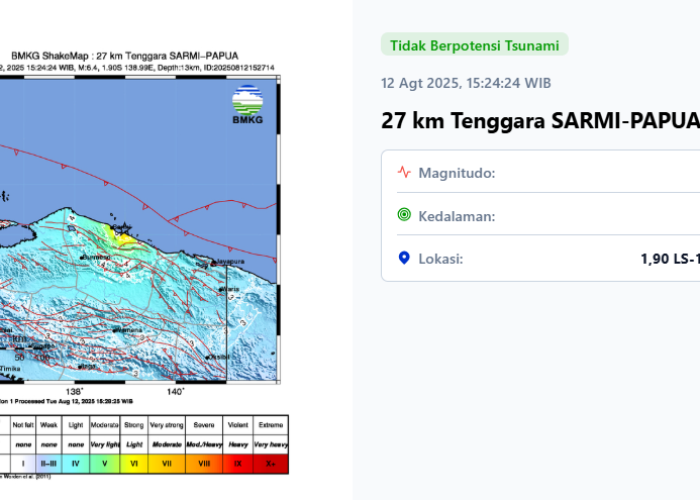Click the BMKG logo on the map
Image resolution: width=700 pixels, height=500 pixels.
[248, 104]
